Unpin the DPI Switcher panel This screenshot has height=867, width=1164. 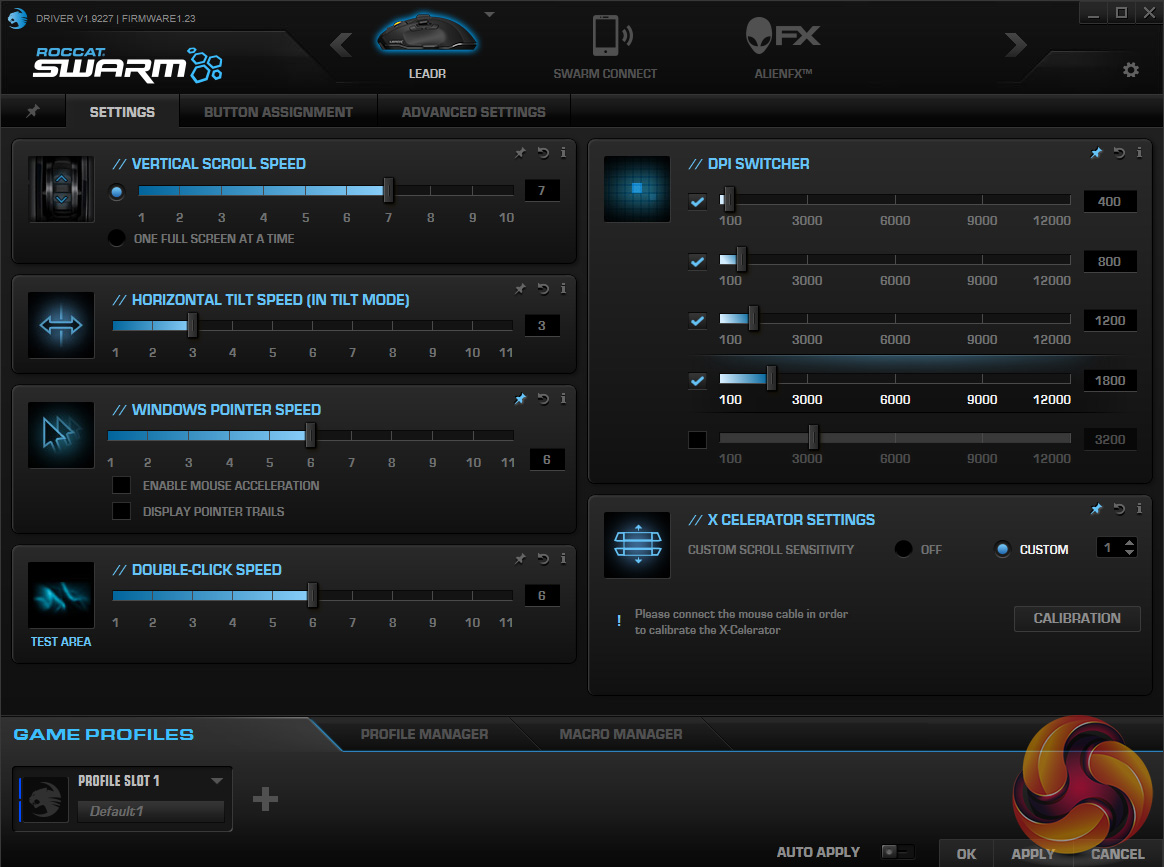1096,153
